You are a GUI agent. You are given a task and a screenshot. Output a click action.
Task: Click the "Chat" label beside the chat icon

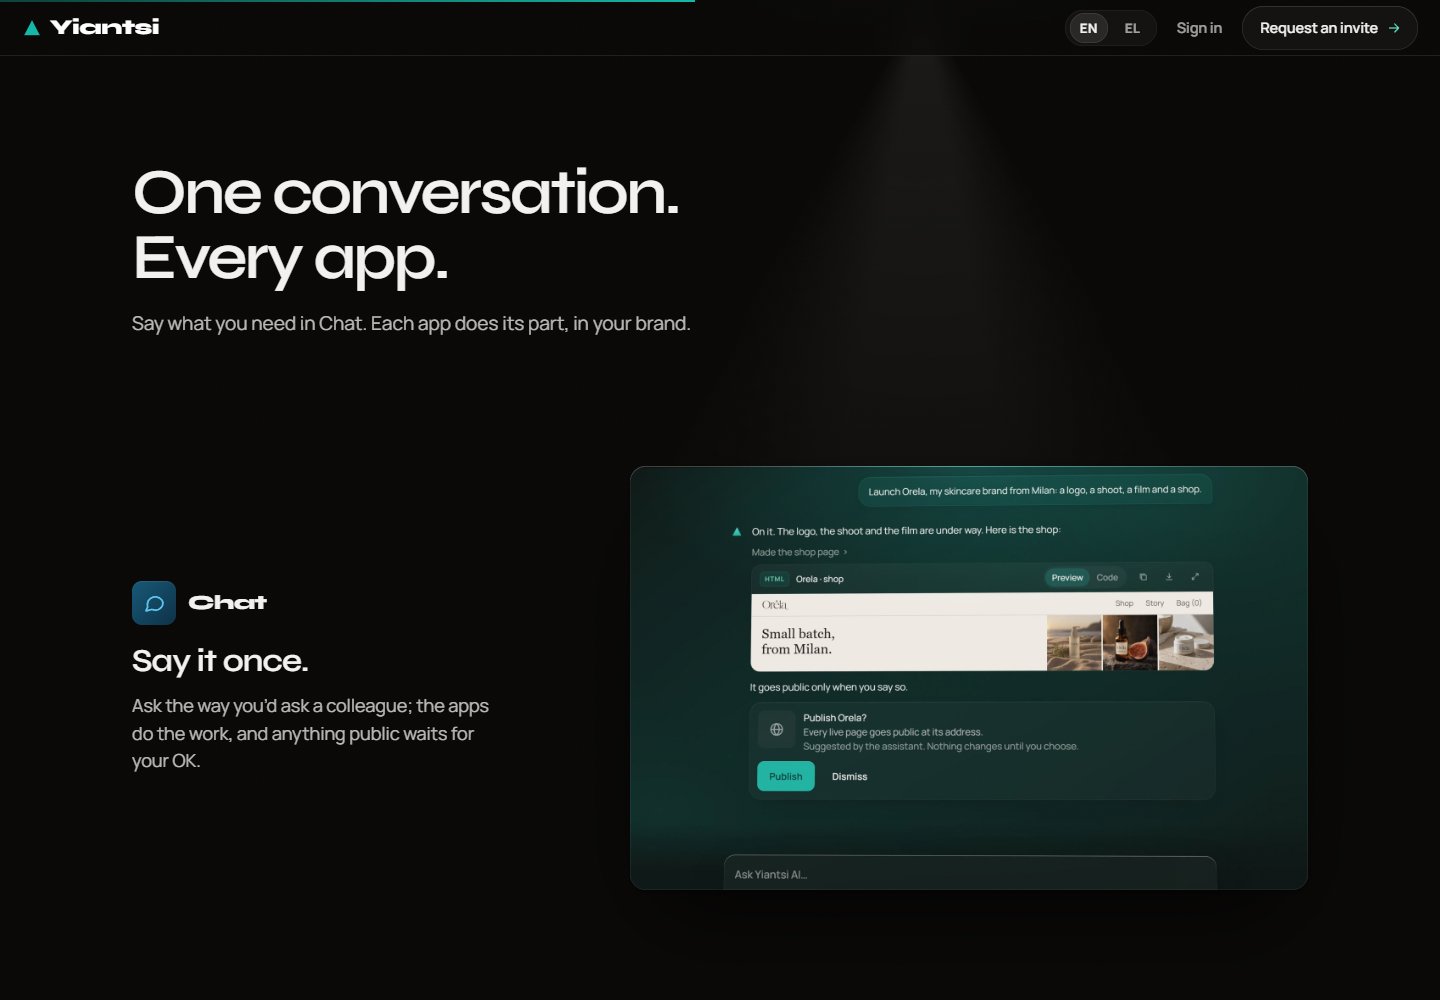click(x=228, y=603)
